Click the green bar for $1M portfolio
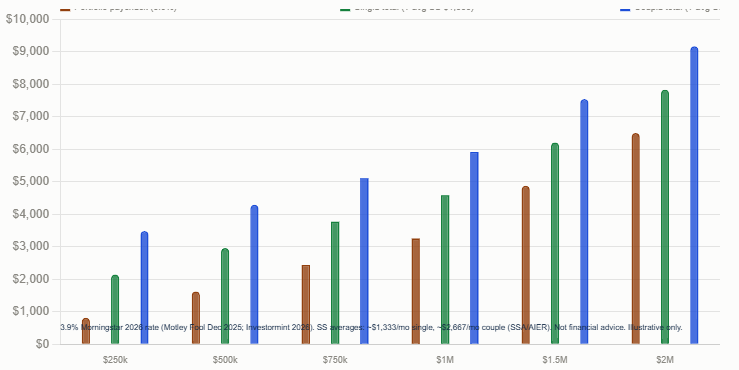The image size is (739, 370). 445,270
